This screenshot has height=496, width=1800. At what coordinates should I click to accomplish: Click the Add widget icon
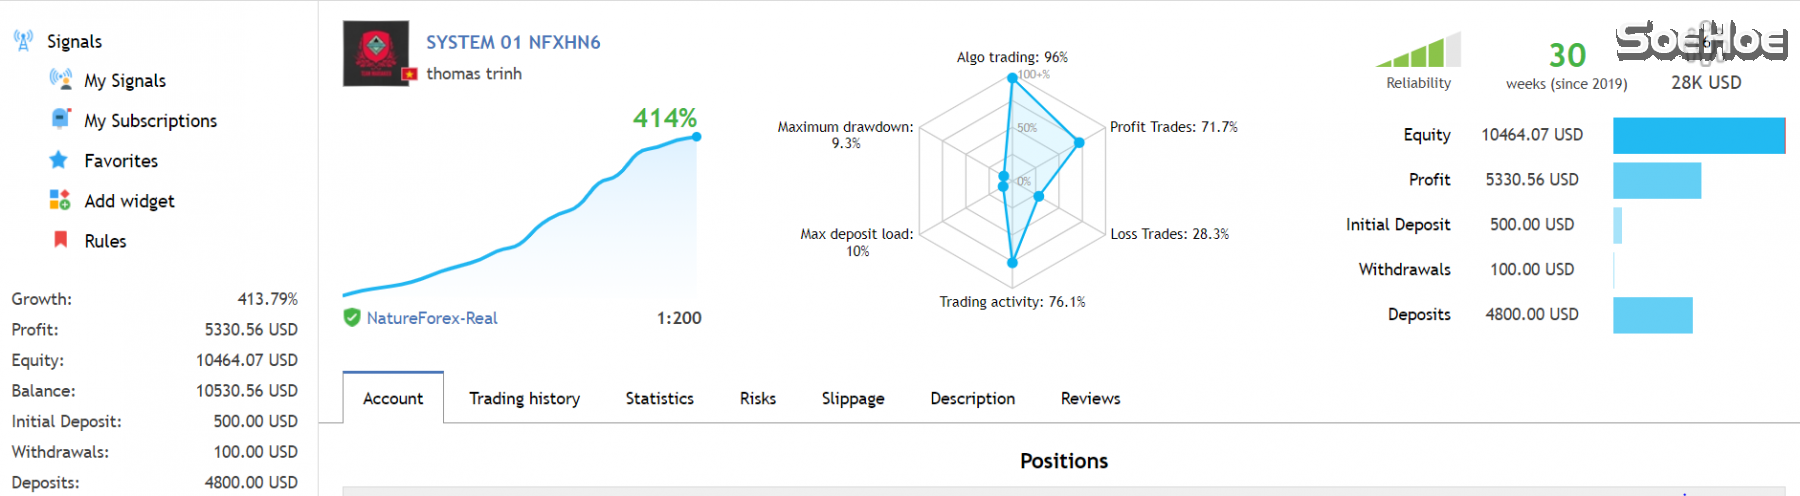click(x=60, y=200)
